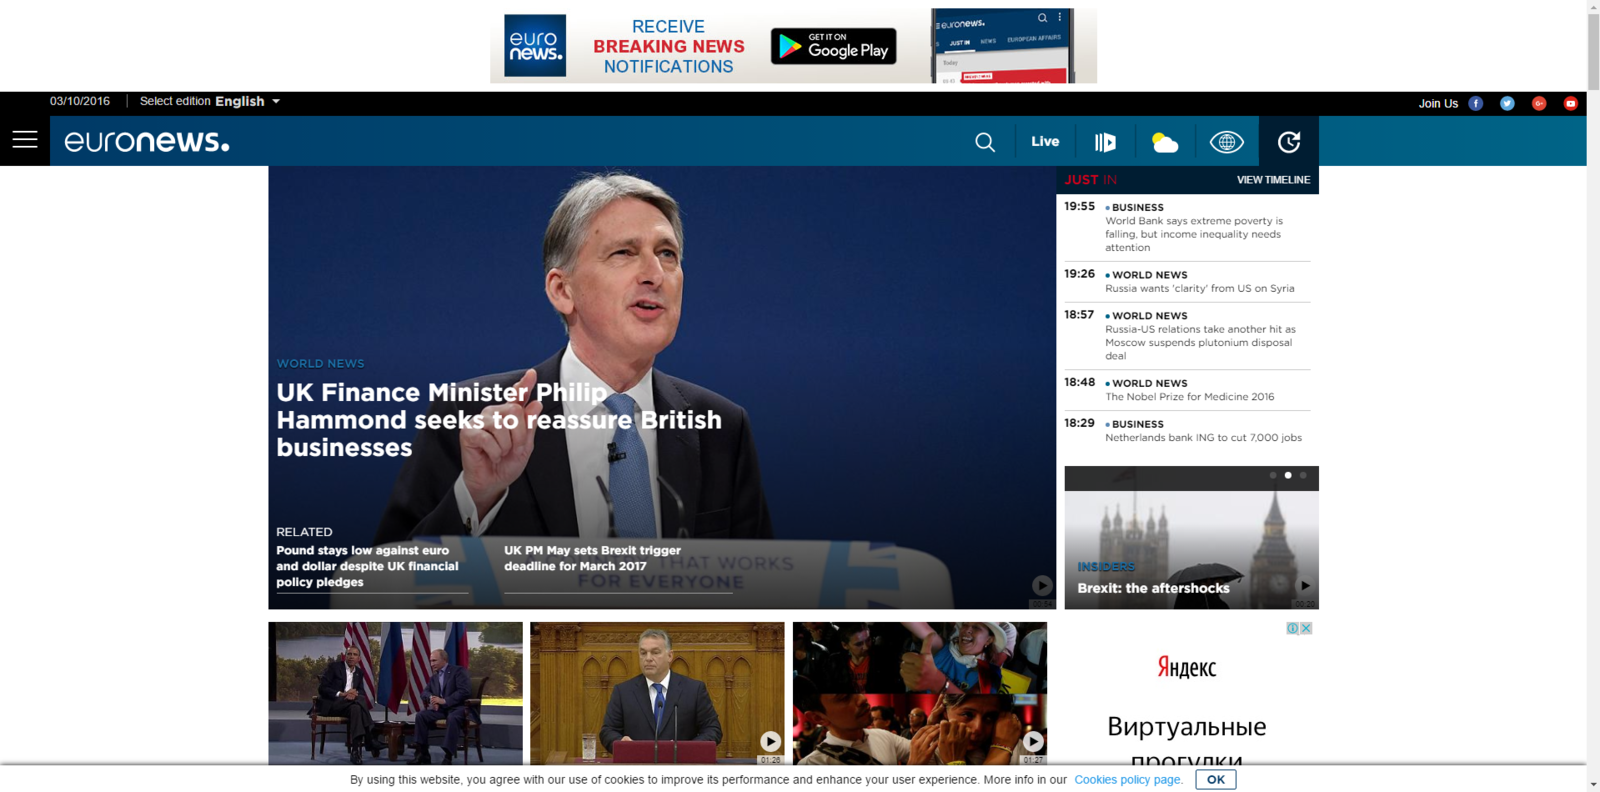Open the euronews Google Plus page
The height and width of the screenshot is (792, 1600).
[x=1539, y=103]
